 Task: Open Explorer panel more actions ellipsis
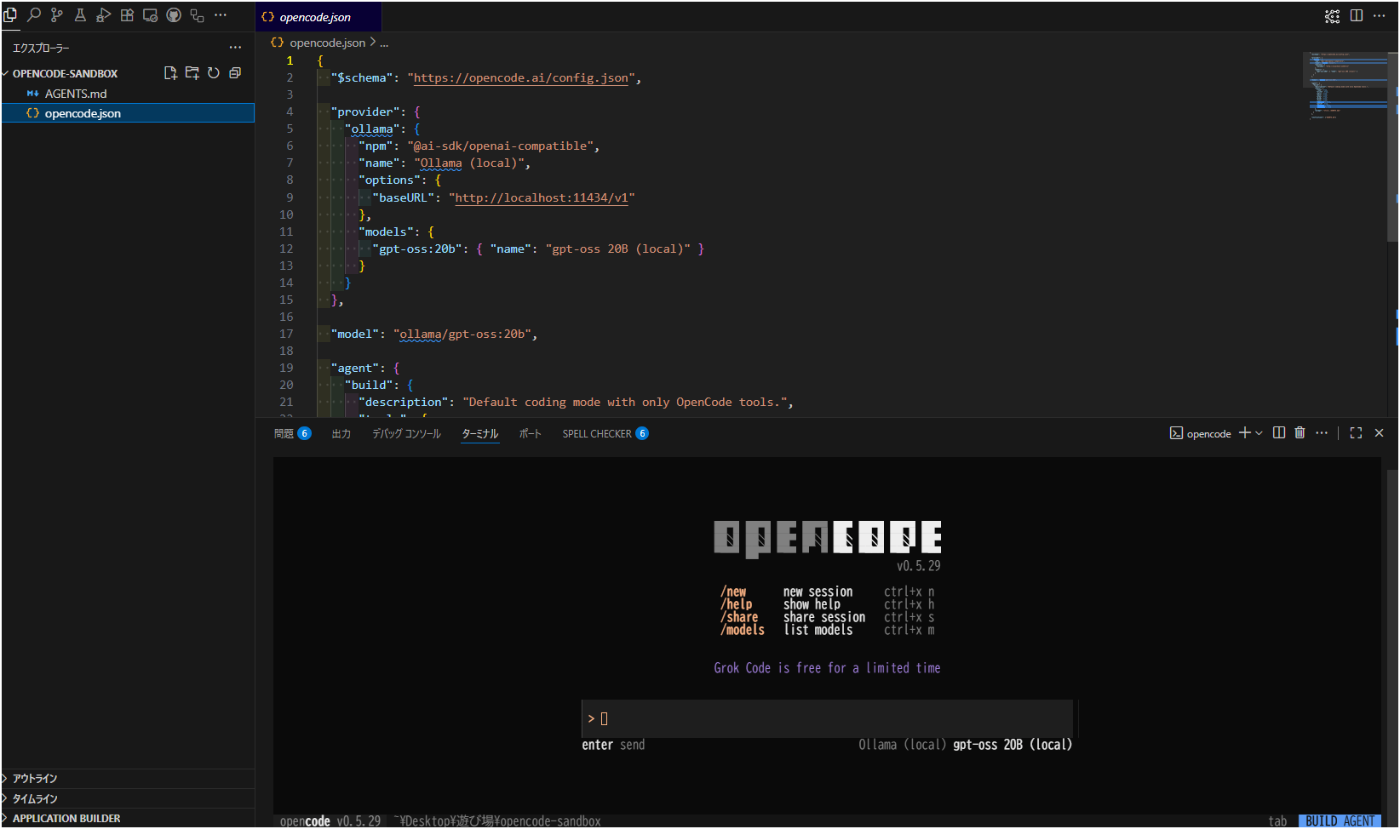(x=235, y=47)
